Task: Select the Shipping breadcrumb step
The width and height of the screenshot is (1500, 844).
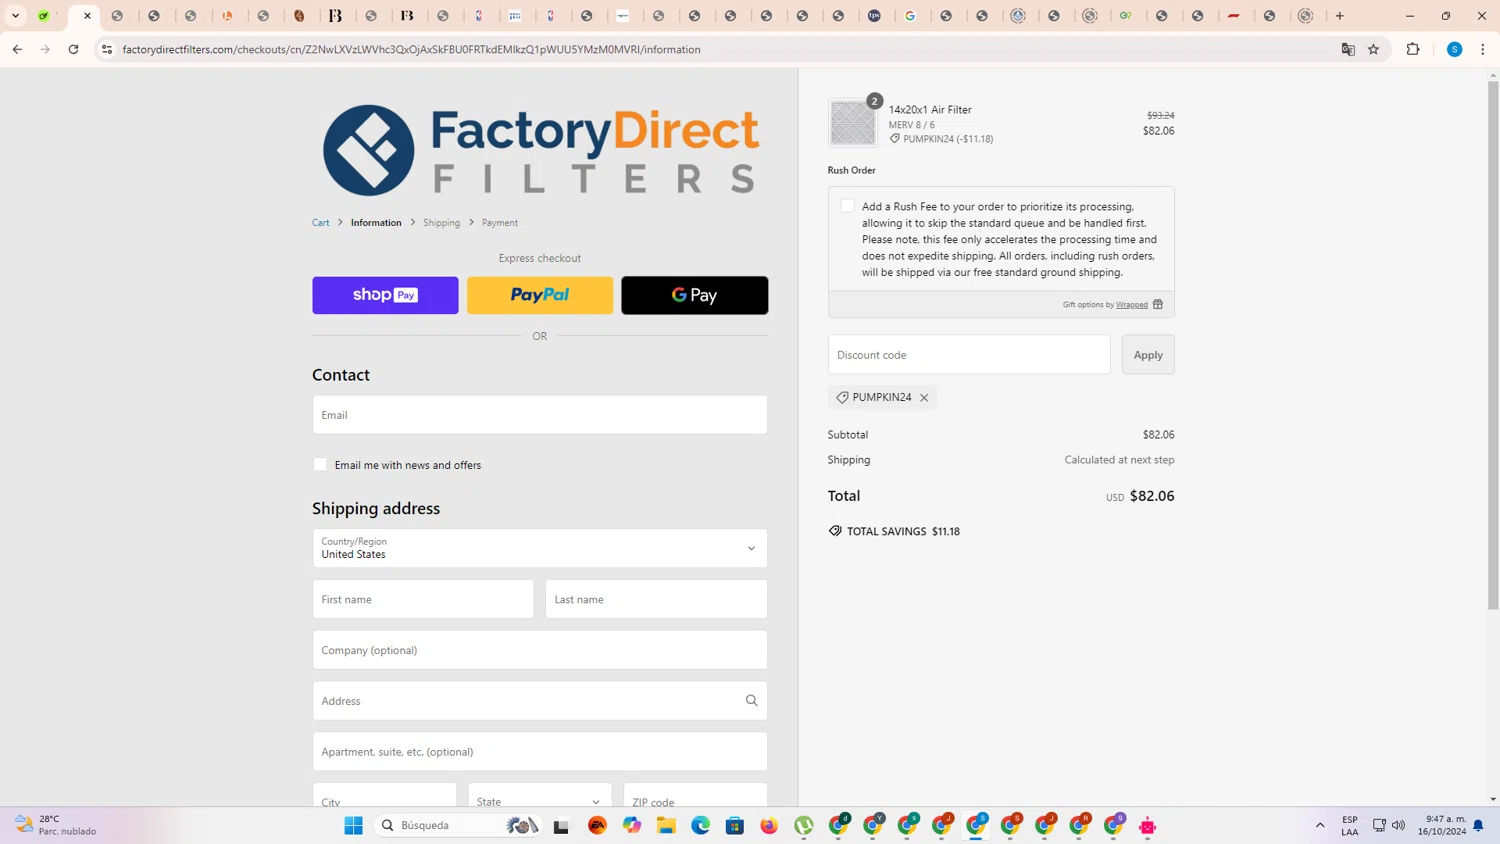Action: (441, 223)
